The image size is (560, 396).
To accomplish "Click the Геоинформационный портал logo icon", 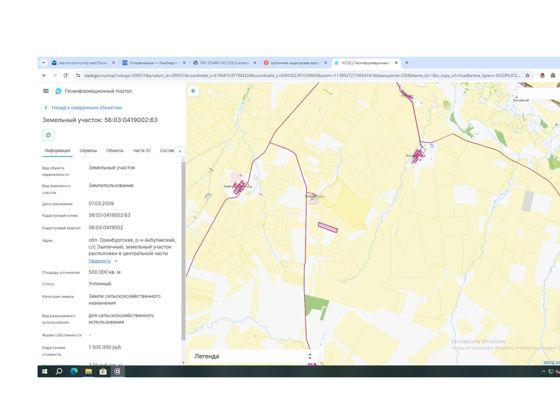I will click(59, 91).
